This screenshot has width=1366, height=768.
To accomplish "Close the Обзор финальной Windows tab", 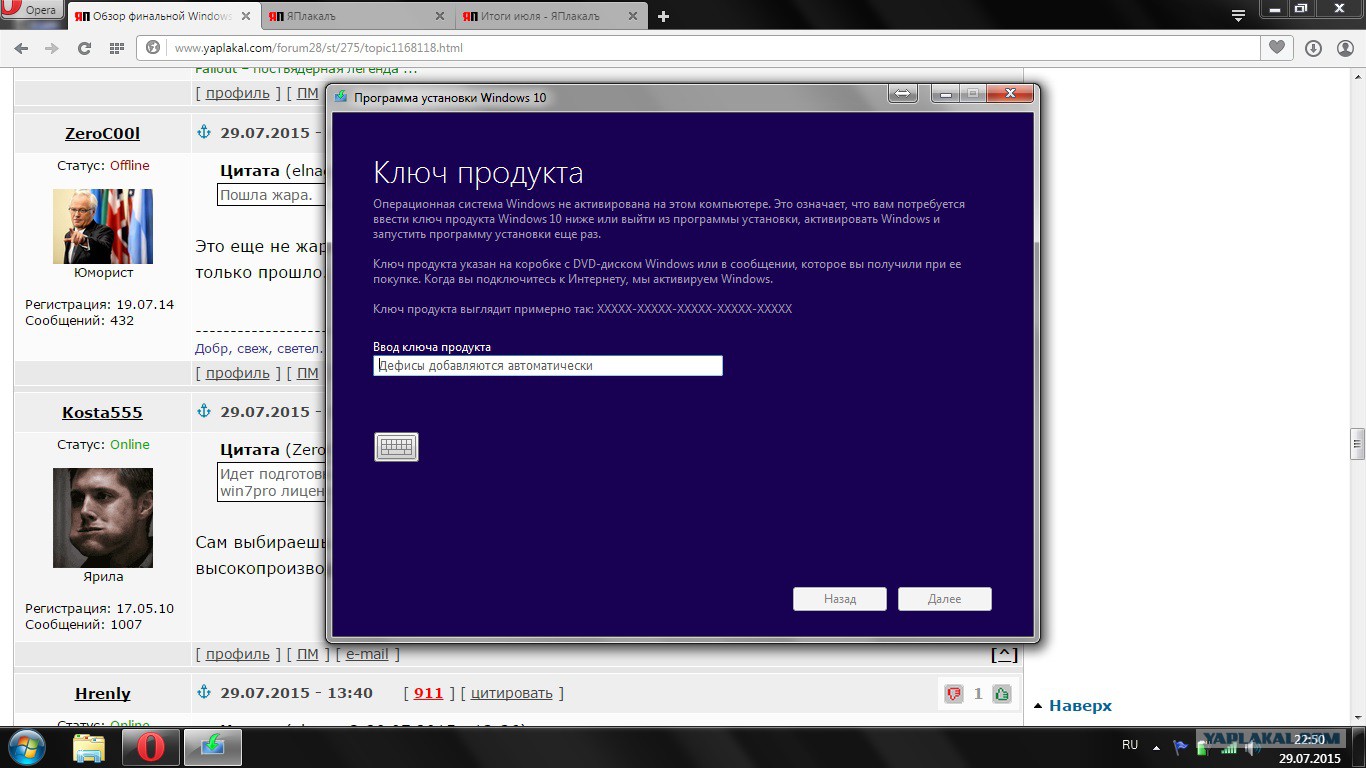I will [x=248, y=17].
